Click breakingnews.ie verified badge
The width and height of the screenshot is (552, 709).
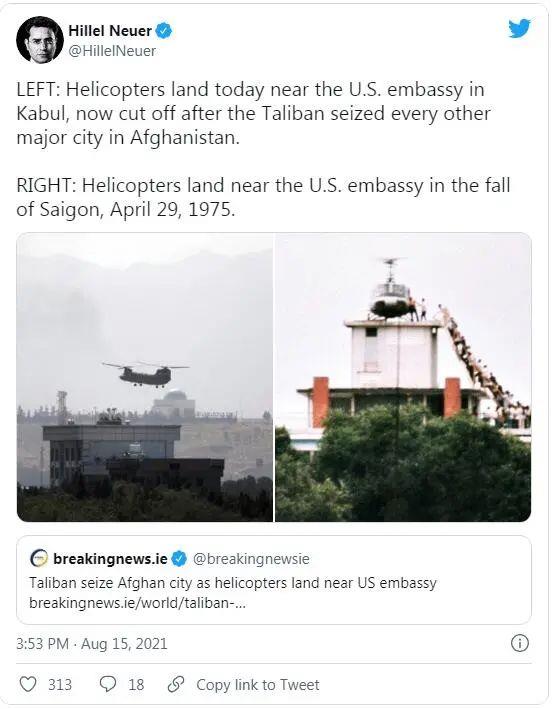(x=179, y=559)
